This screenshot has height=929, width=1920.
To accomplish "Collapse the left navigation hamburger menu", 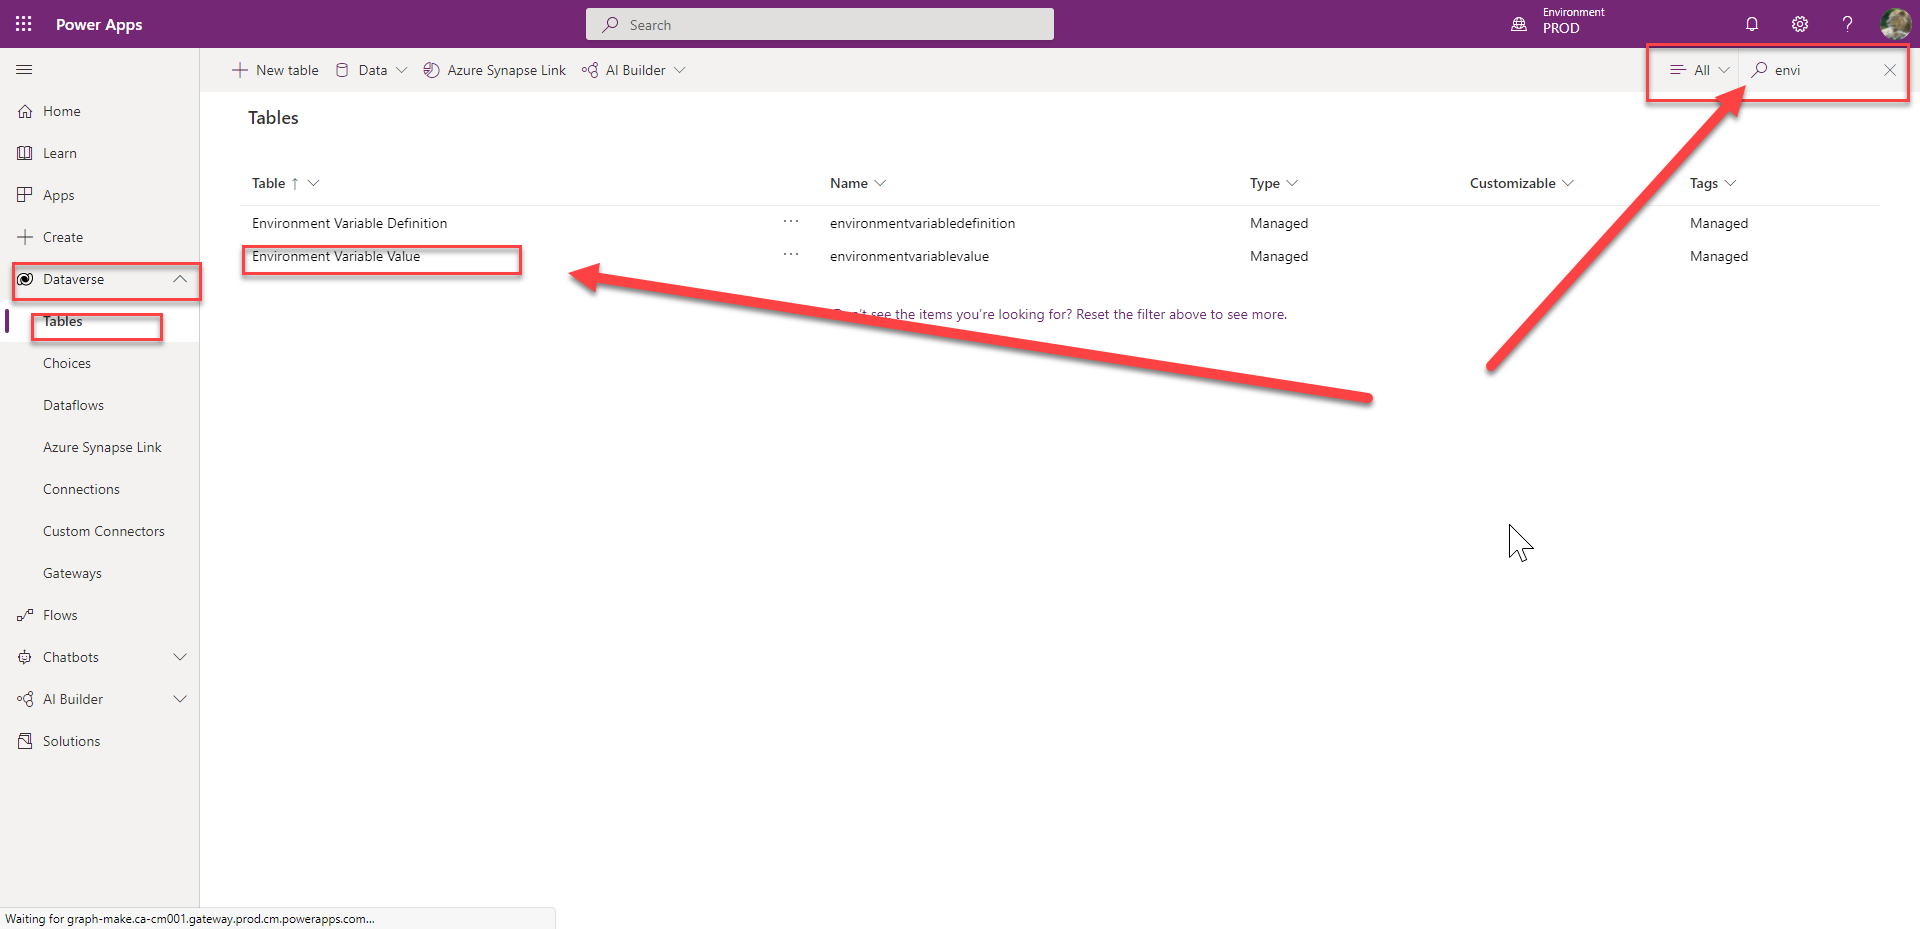I will 24,70.
